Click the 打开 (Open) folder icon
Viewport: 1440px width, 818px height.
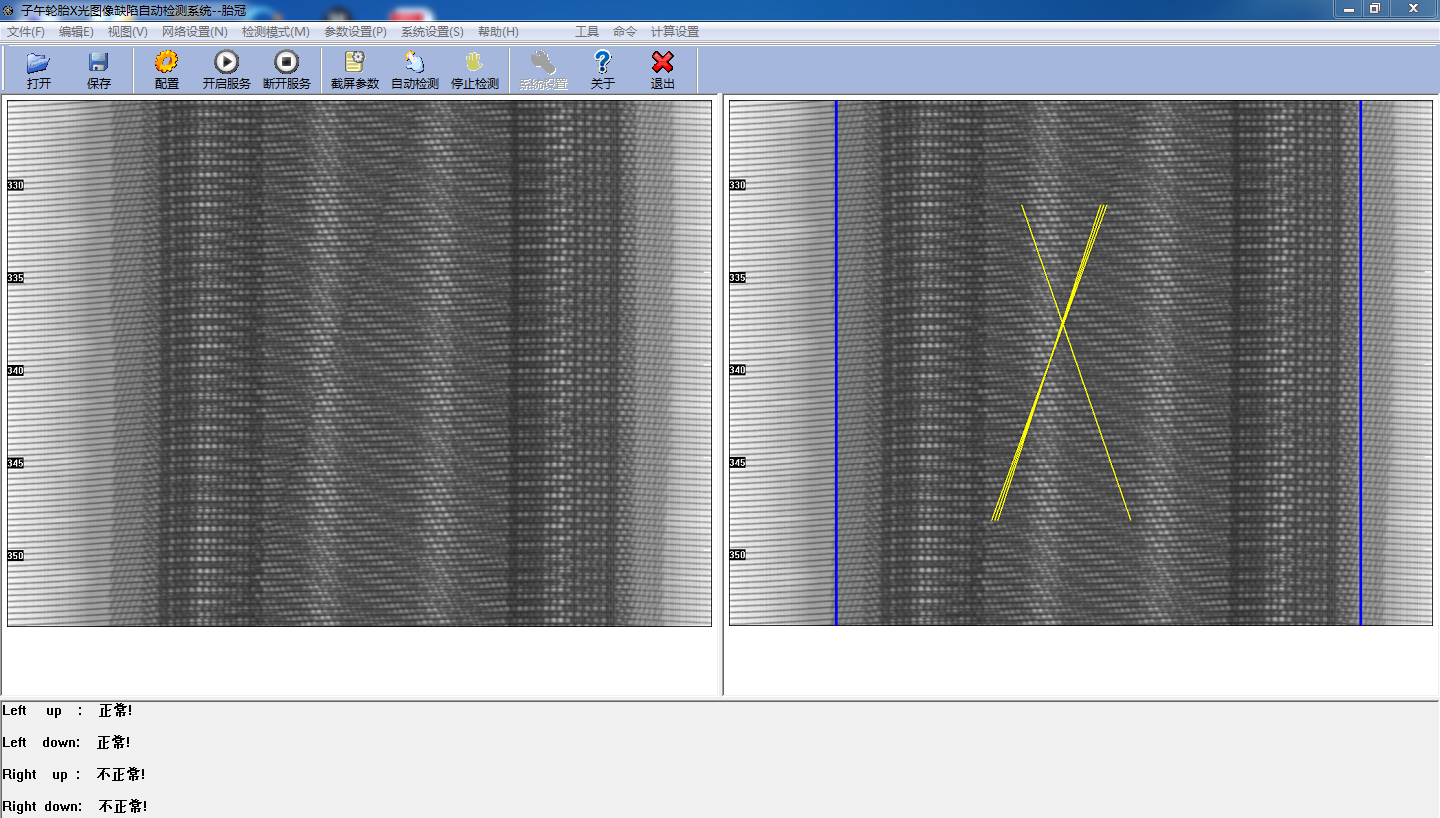39,64
